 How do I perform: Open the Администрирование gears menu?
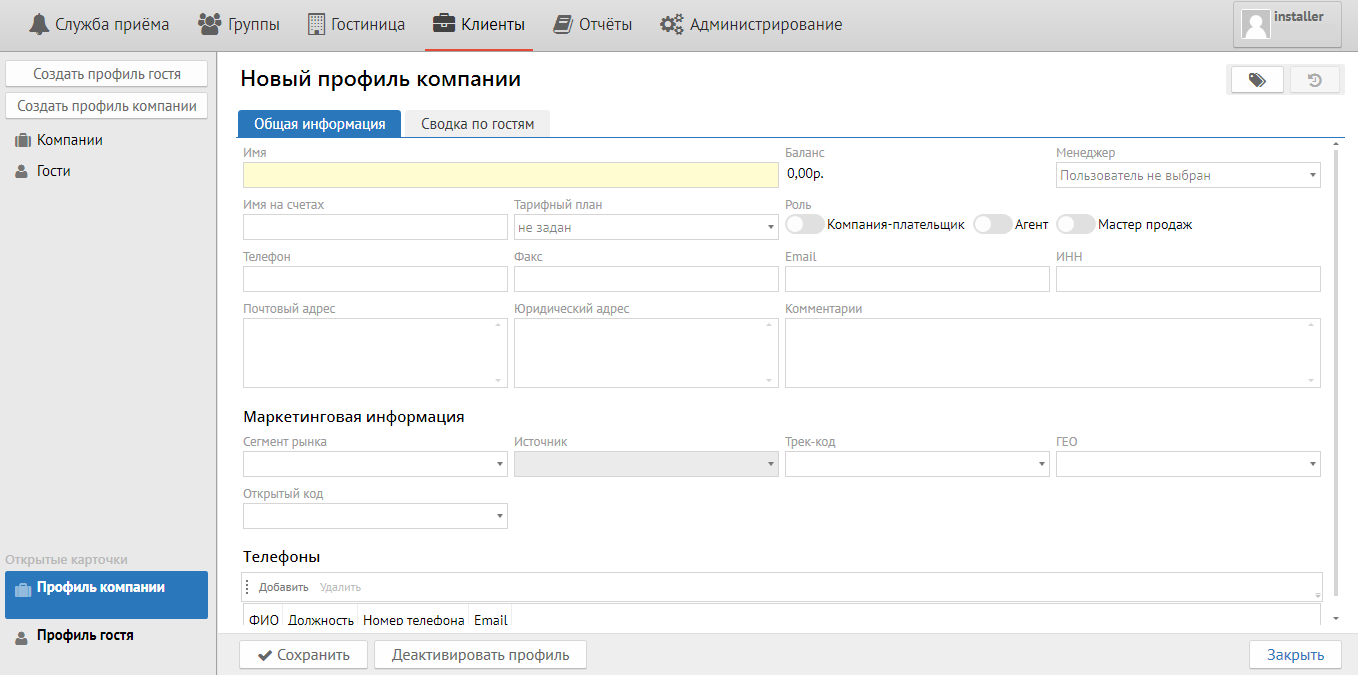tap(751, 25)
